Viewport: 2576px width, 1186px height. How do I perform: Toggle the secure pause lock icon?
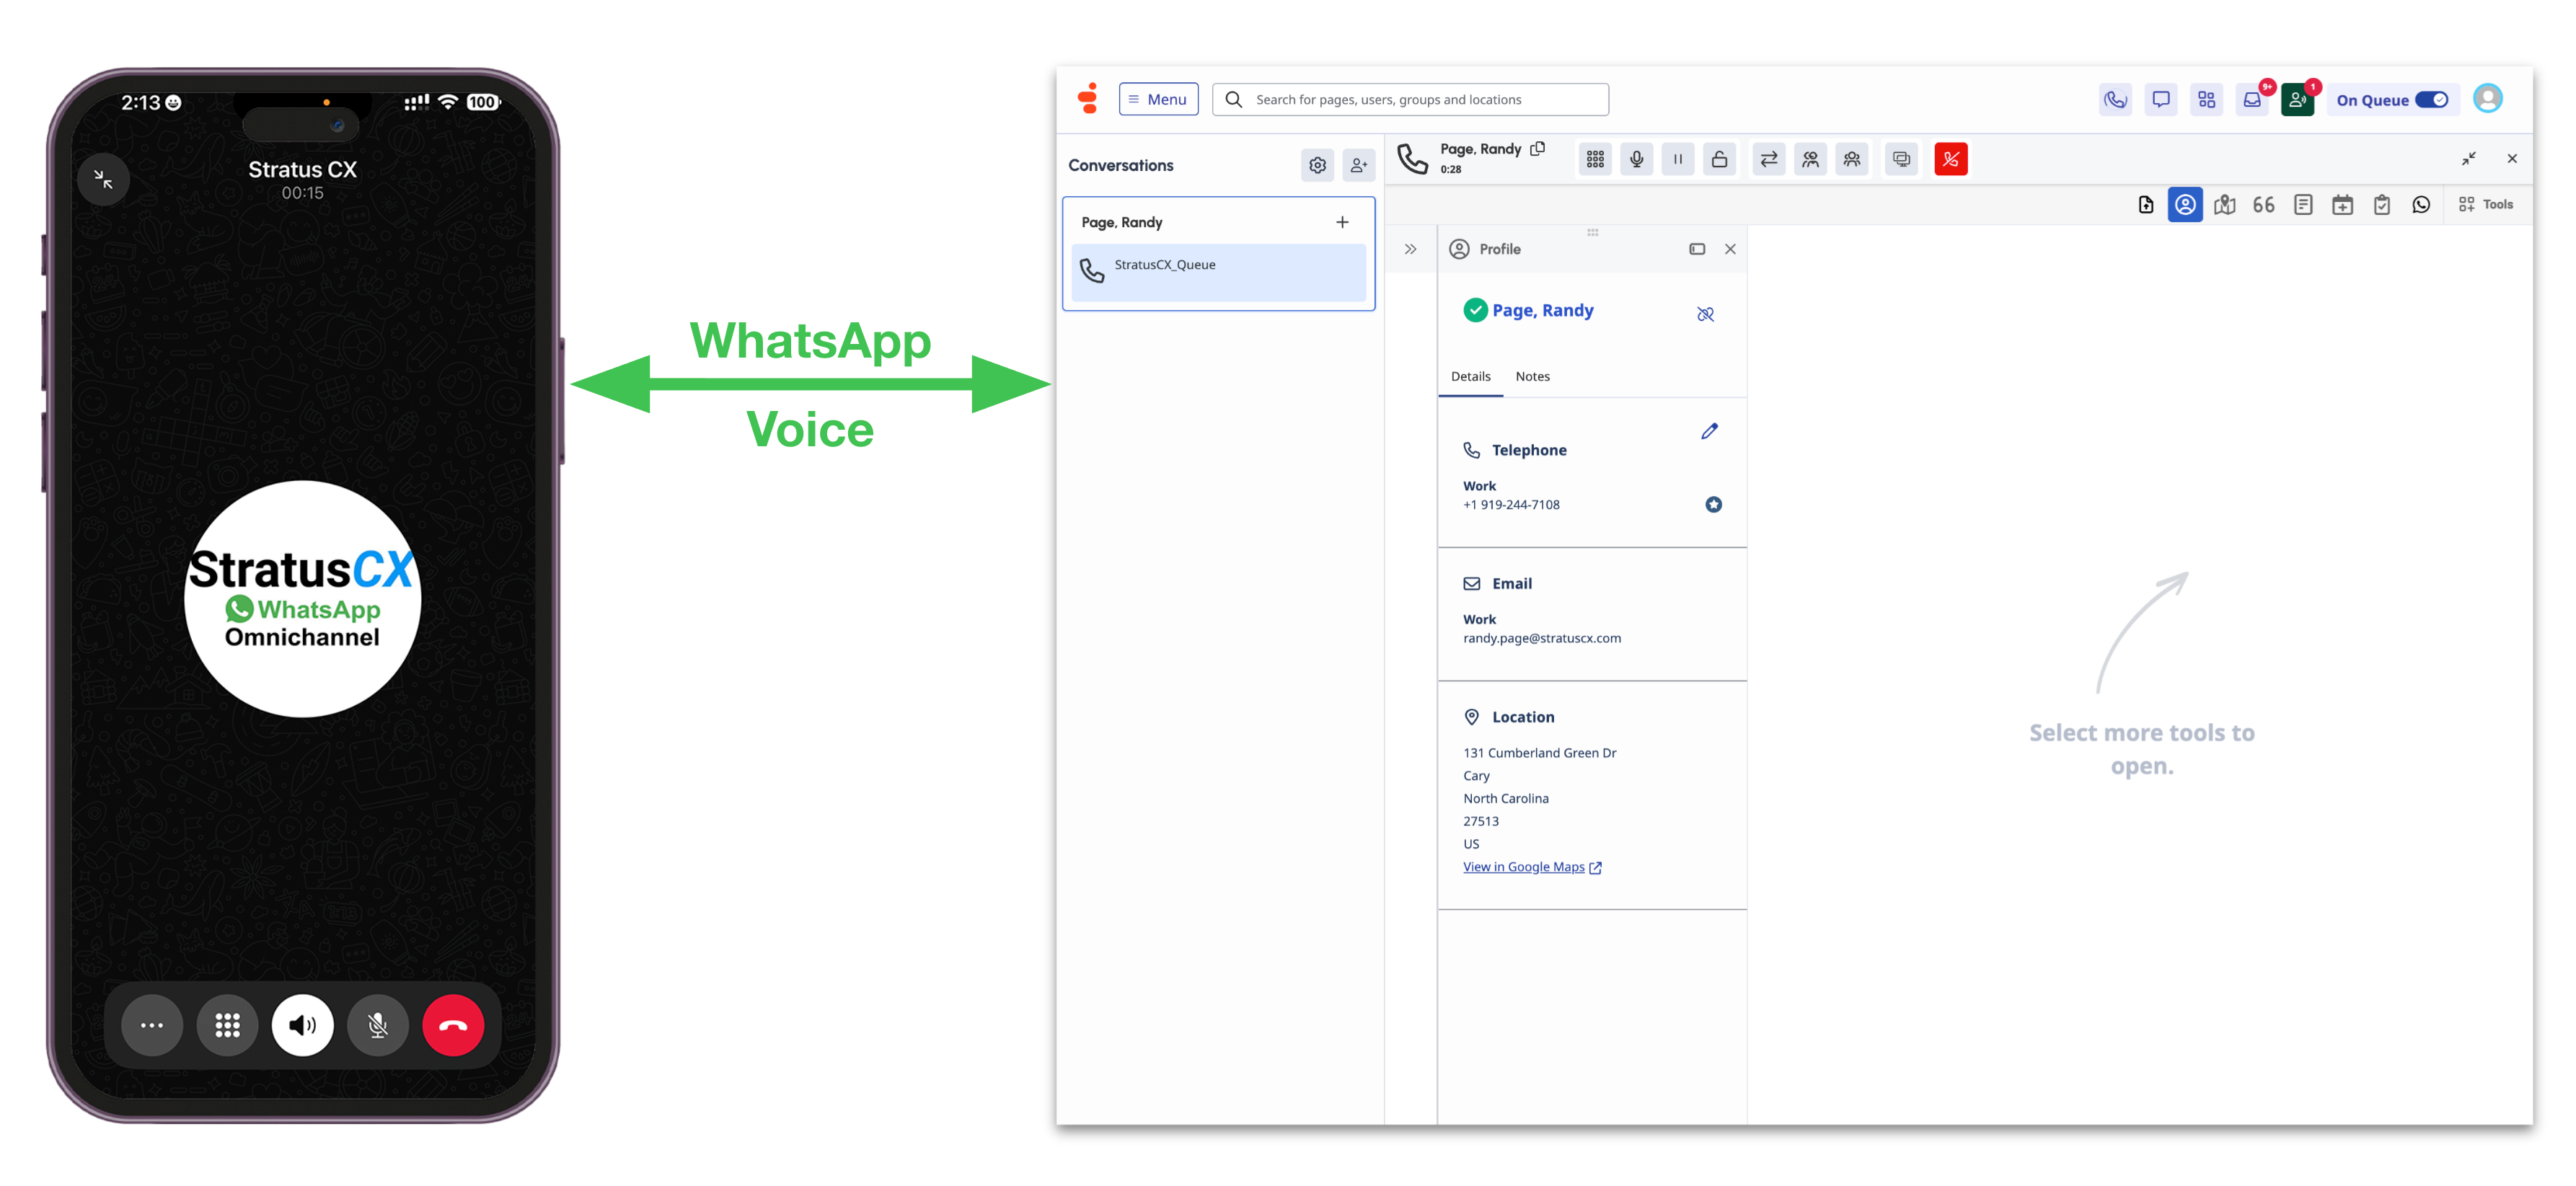[1719, 159]
